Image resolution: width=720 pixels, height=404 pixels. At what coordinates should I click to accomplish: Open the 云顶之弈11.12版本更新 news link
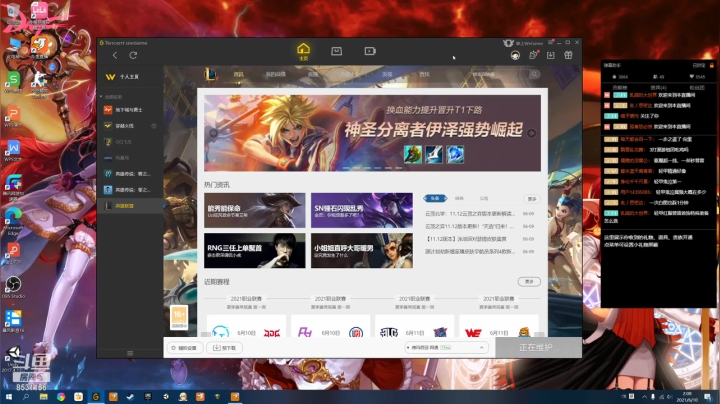(469, 226)
